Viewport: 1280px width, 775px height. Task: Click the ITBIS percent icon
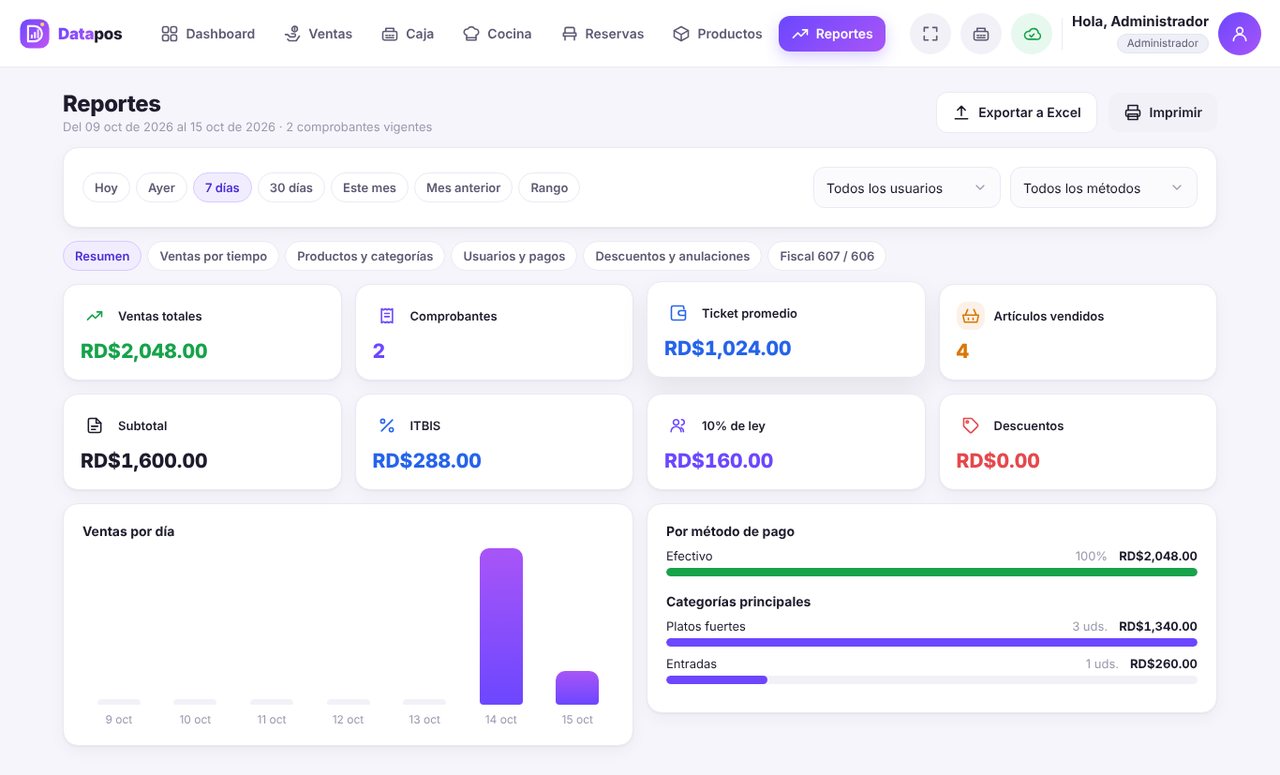pos(387,426)
